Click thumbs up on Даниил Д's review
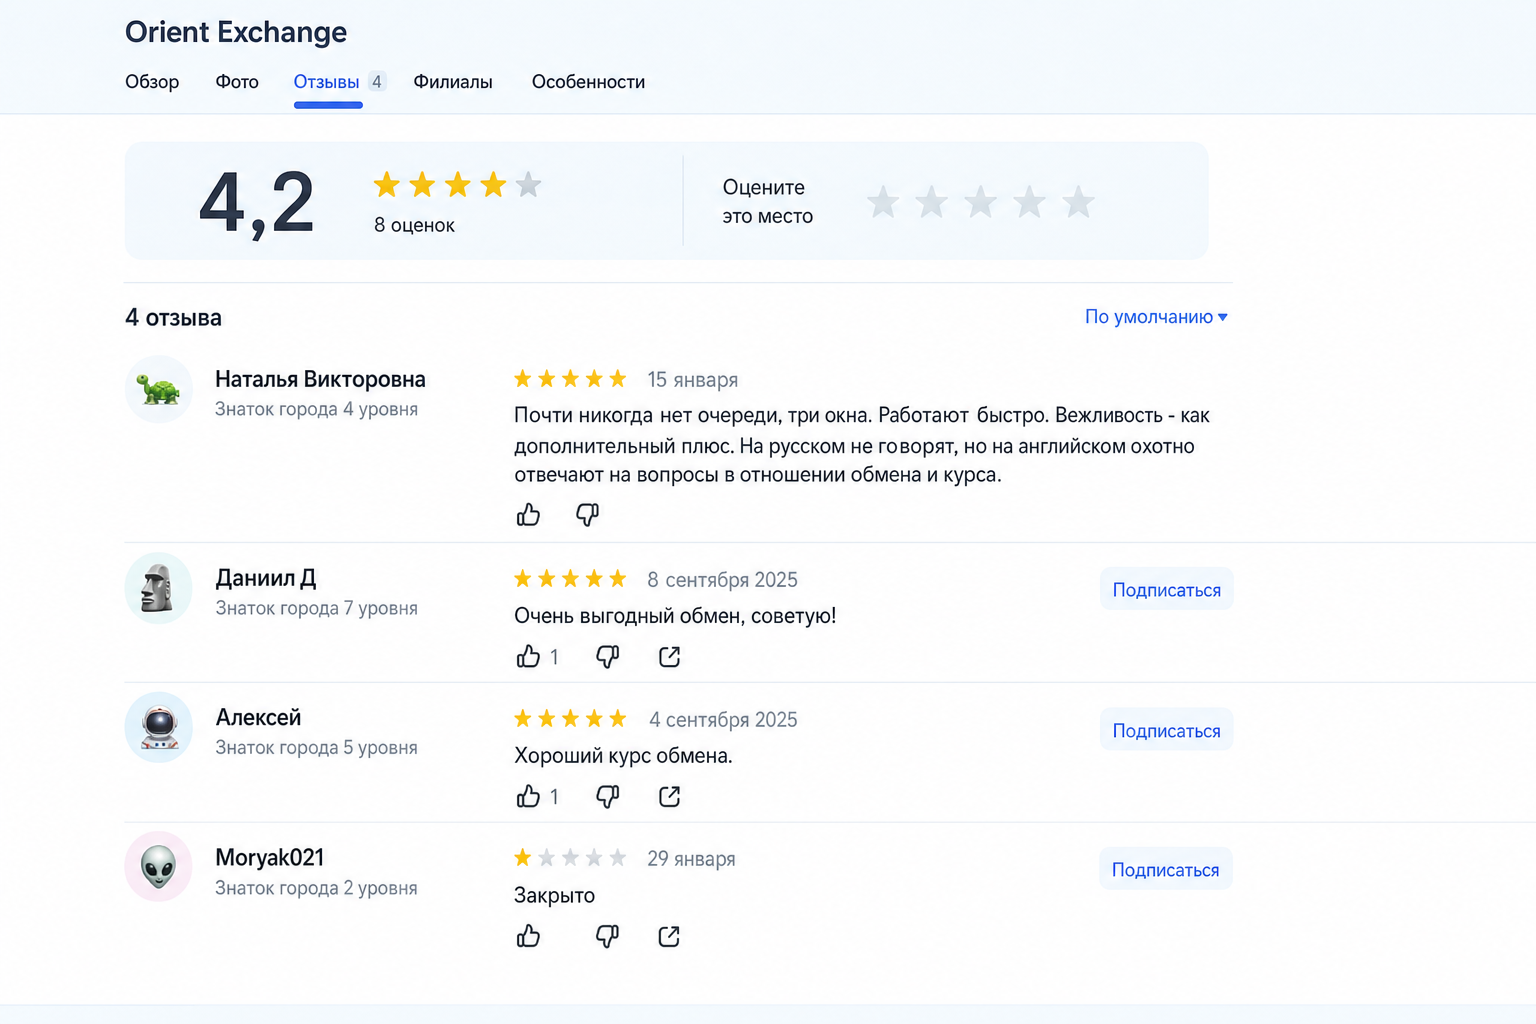This screenshot has width=1536, height=1024. click(x=528, y=656)
